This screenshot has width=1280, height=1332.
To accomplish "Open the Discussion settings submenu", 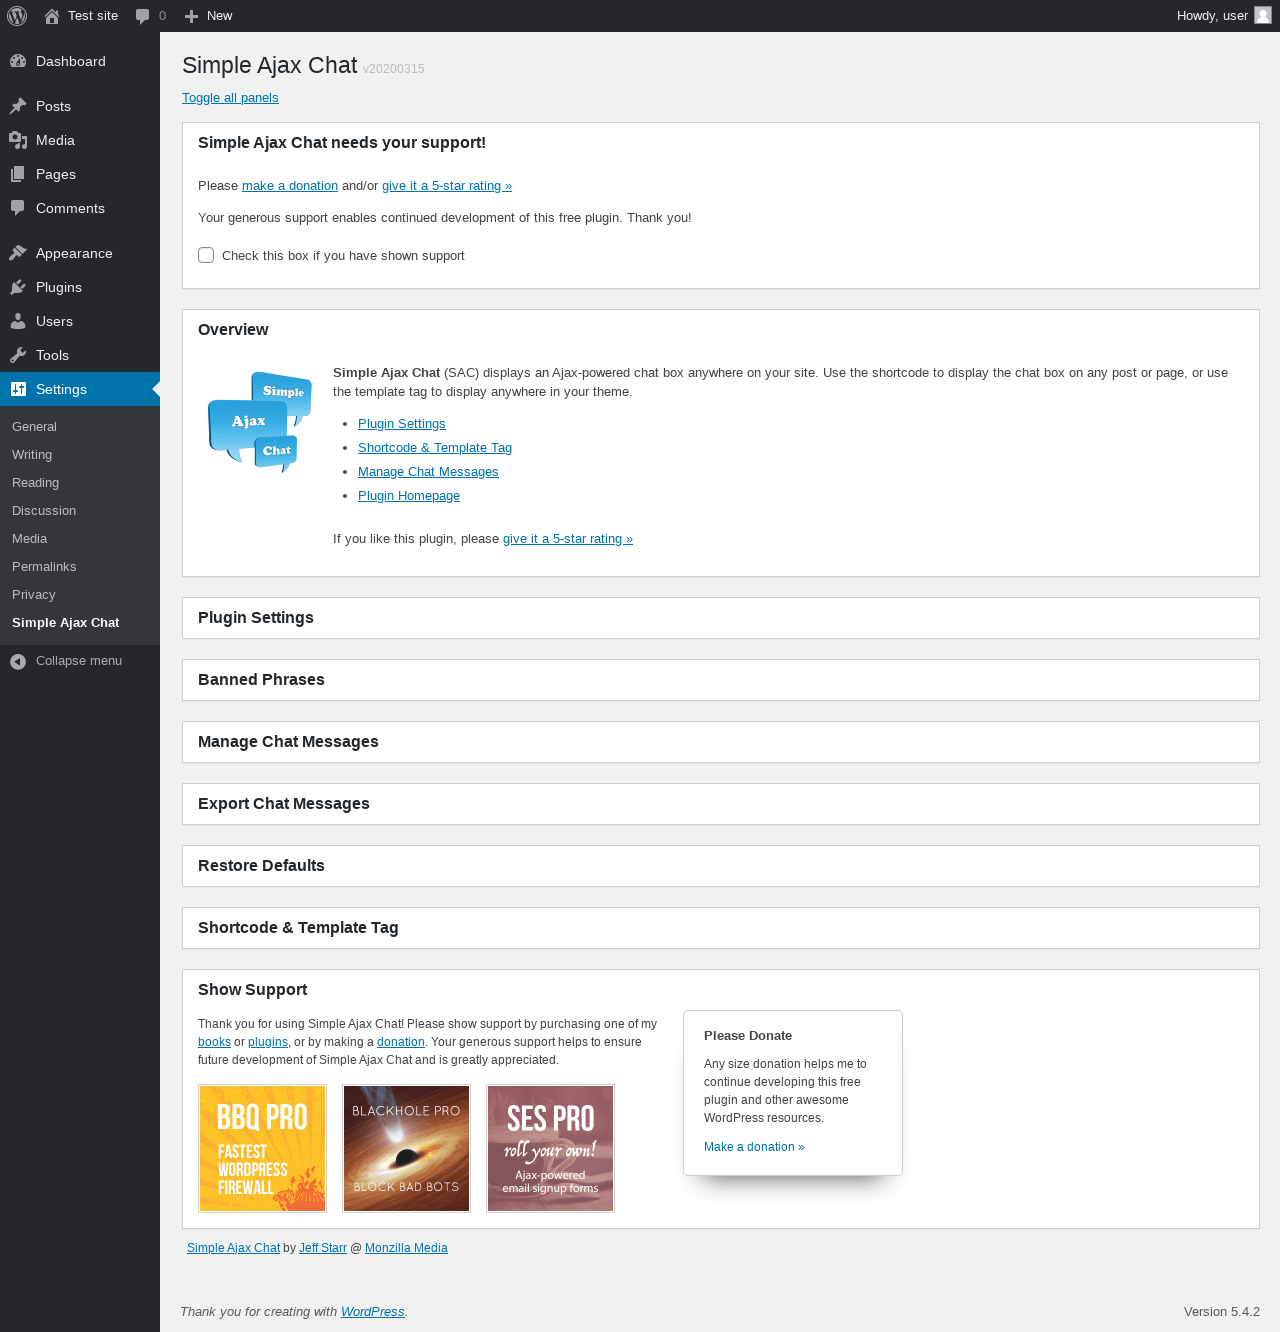I will click(44, 511).
